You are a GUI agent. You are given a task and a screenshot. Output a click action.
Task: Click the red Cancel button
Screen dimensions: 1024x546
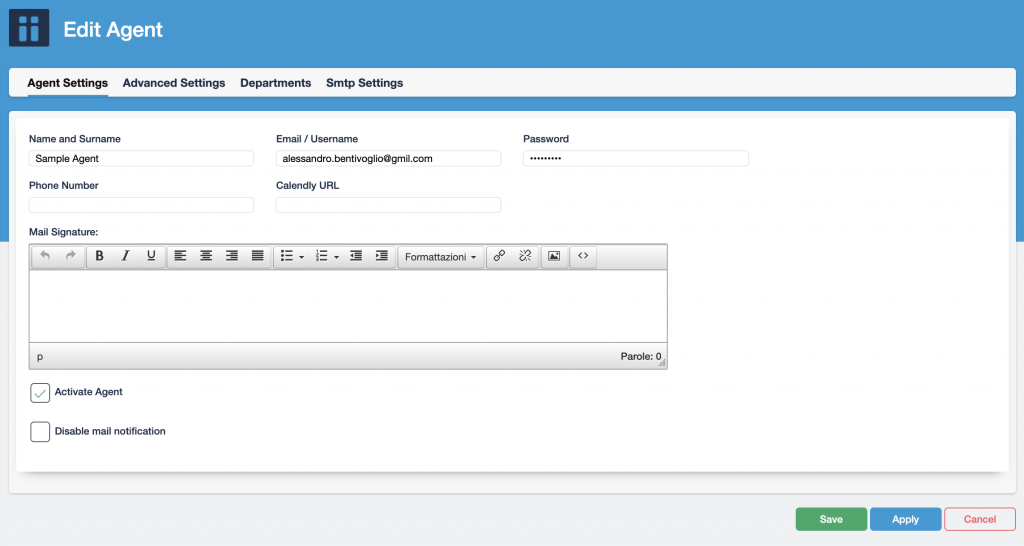(979, 519)
